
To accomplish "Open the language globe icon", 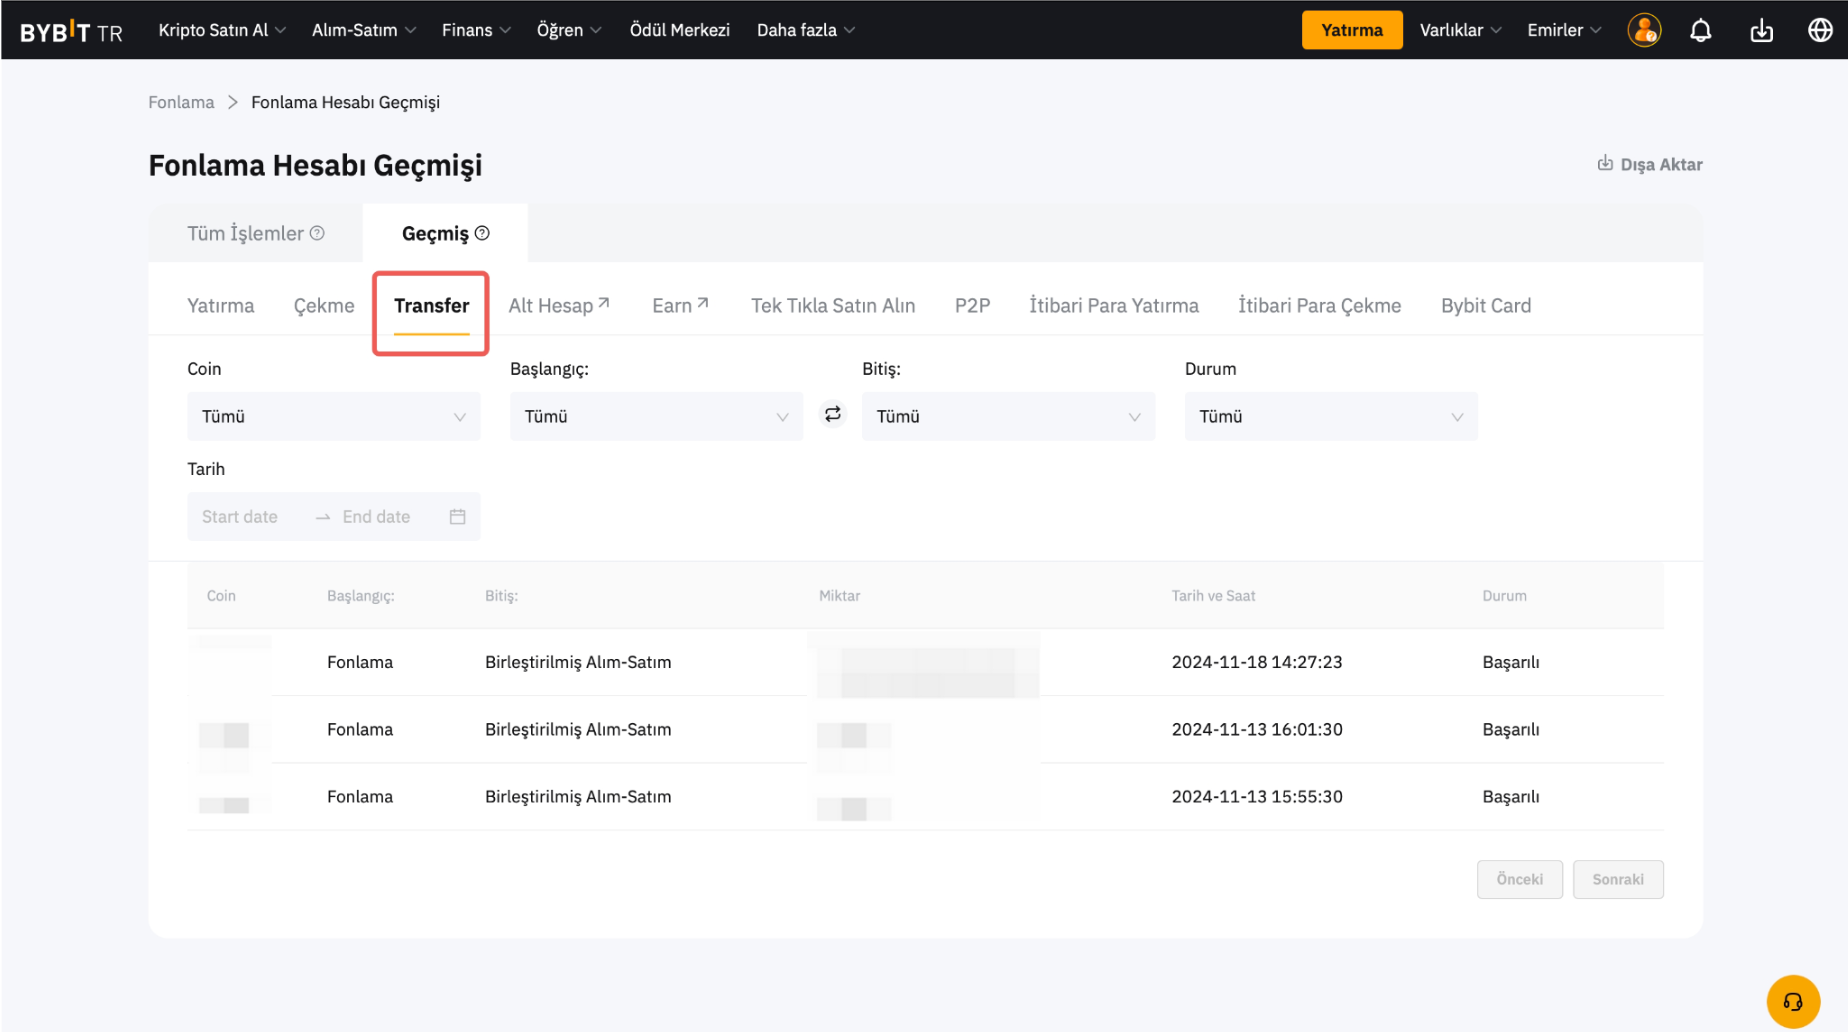I will 1820,30.
